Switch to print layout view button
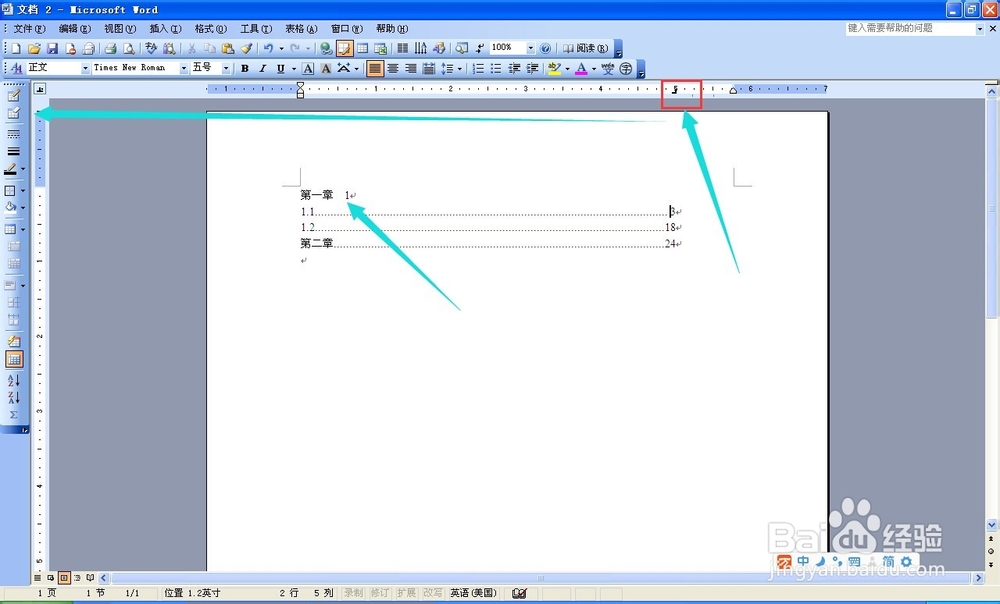Screen dimensions: 1000x604 (x=64, y=578)
